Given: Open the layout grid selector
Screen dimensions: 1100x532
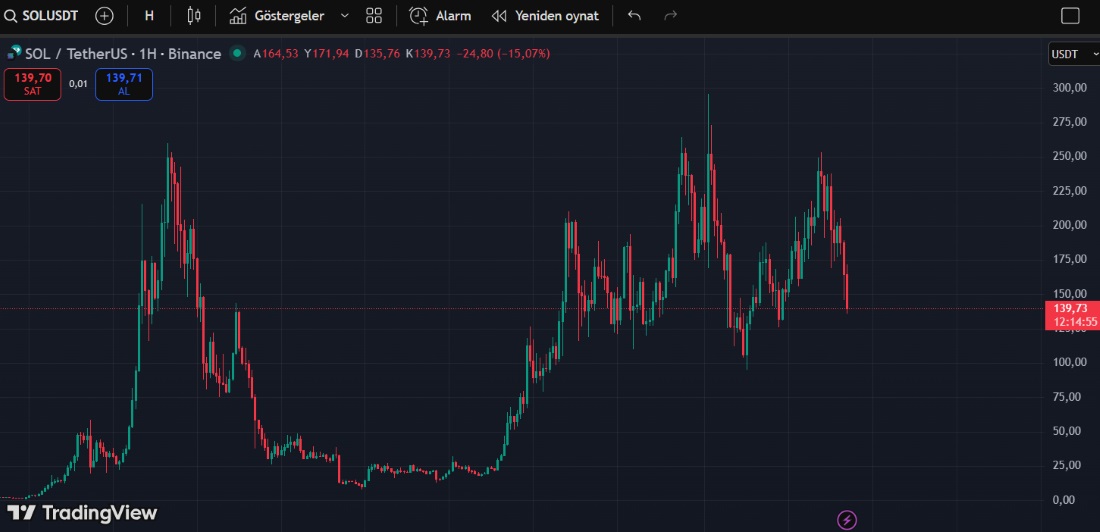Looking at the screenshot, I should pyautogui.click(x=374, y=15).
